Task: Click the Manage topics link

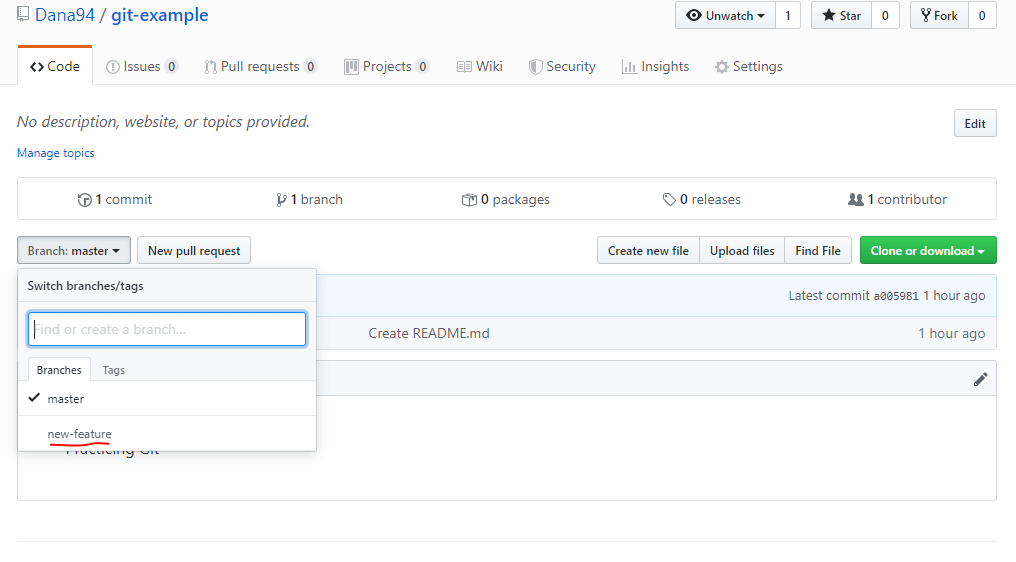Action: click(x=56, y=153)
